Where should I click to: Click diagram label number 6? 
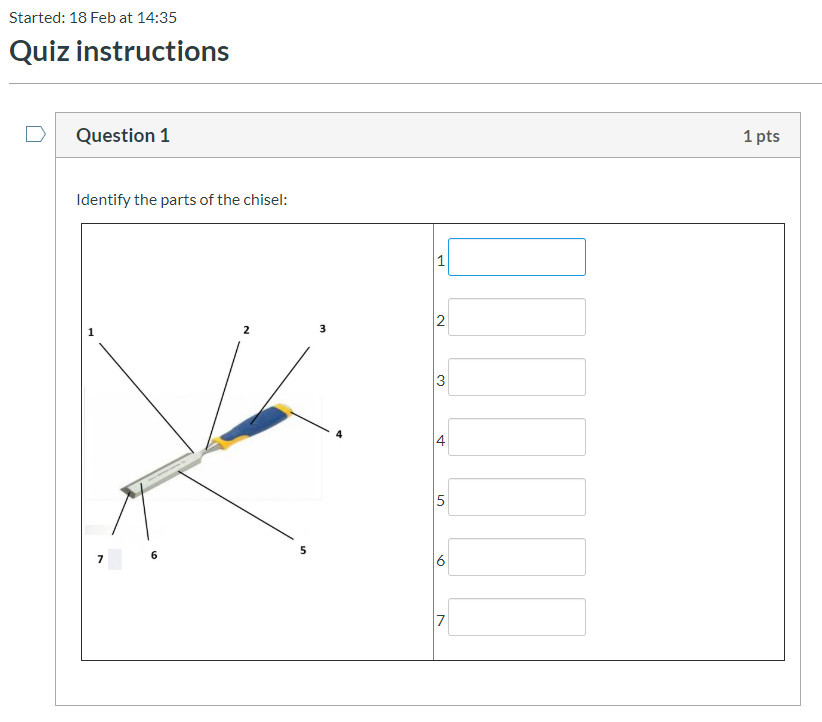(x=154, y=554)
